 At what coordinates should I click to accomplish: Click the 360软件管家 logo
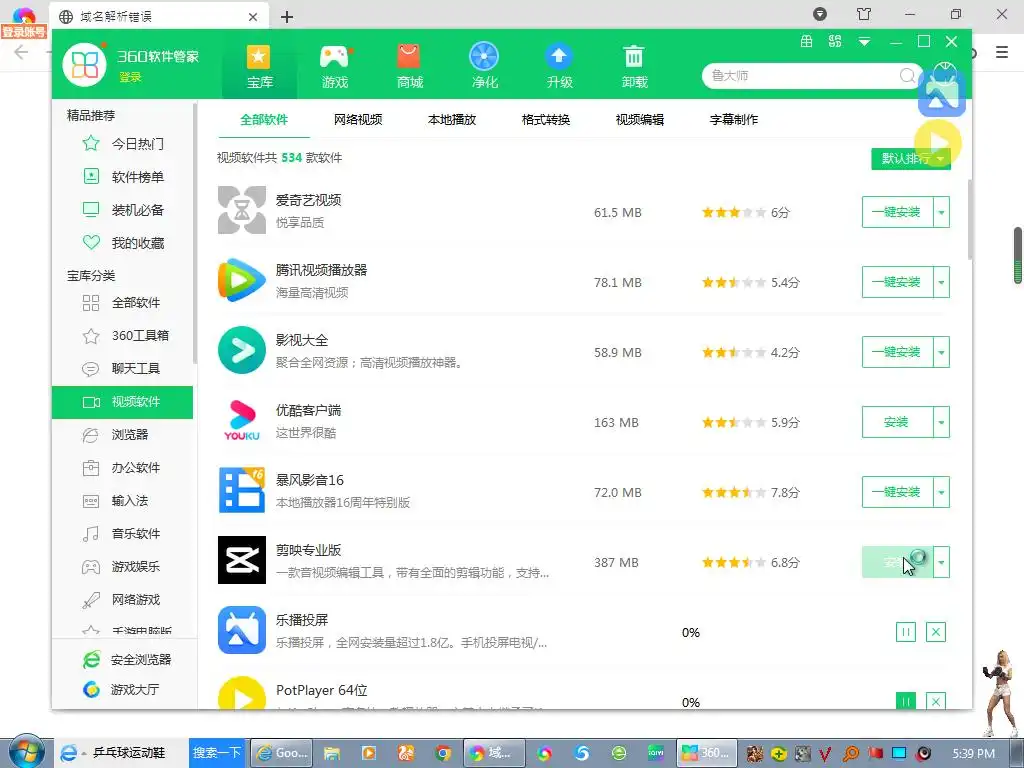pyautogui.click(x=84, y=65)
